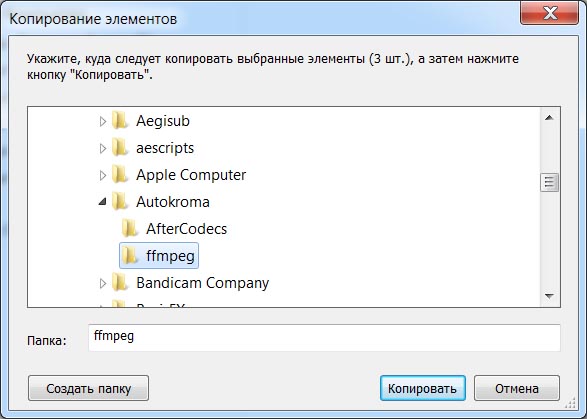This screenshot has width=587, height=419.
Task: Select the Bandicam Company folder icon
Action: coord(120,282)
